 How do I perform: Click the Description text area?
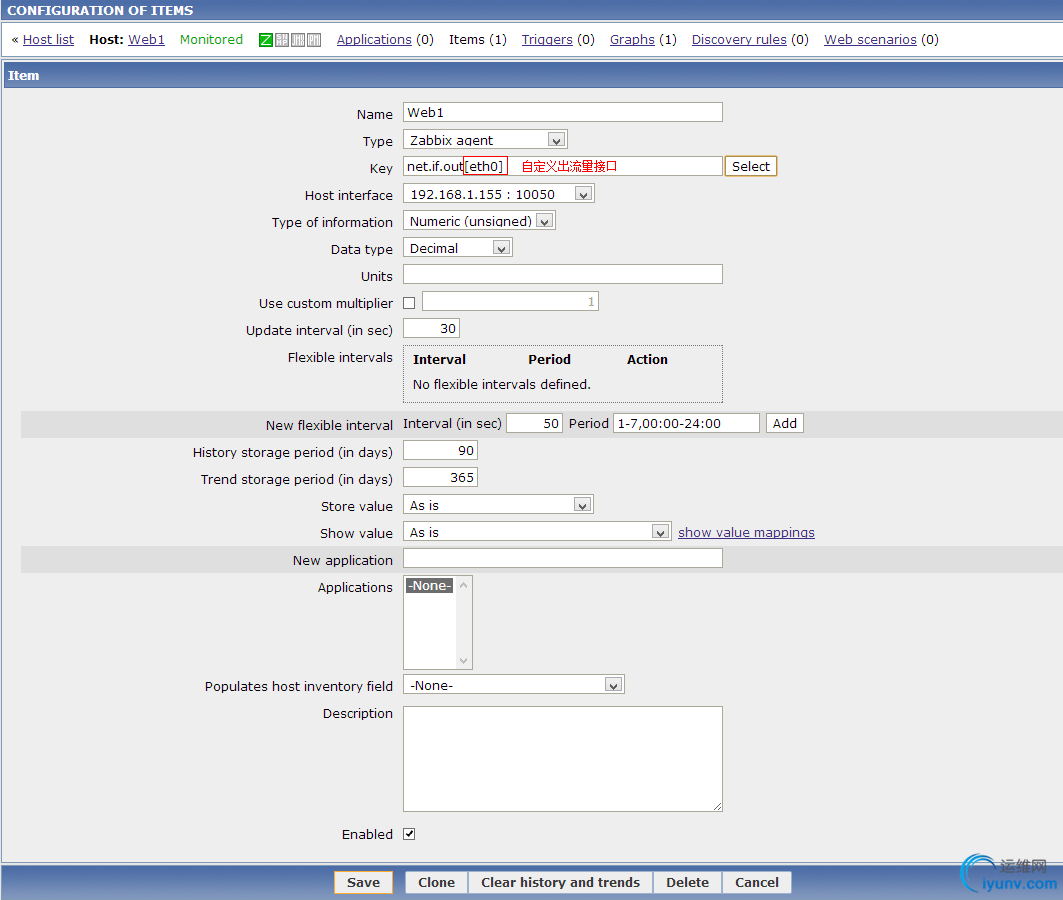click(563, 759)
